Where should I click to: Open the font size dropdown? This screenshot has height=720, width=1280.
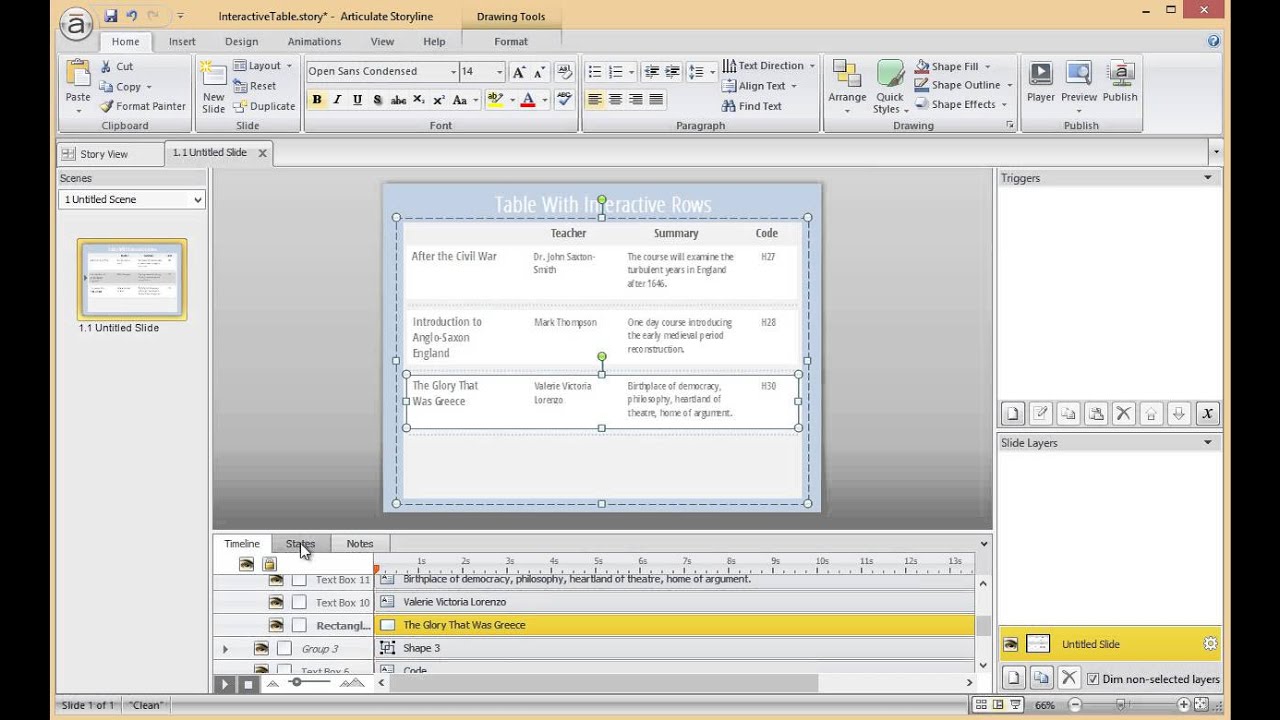[499, 72]
